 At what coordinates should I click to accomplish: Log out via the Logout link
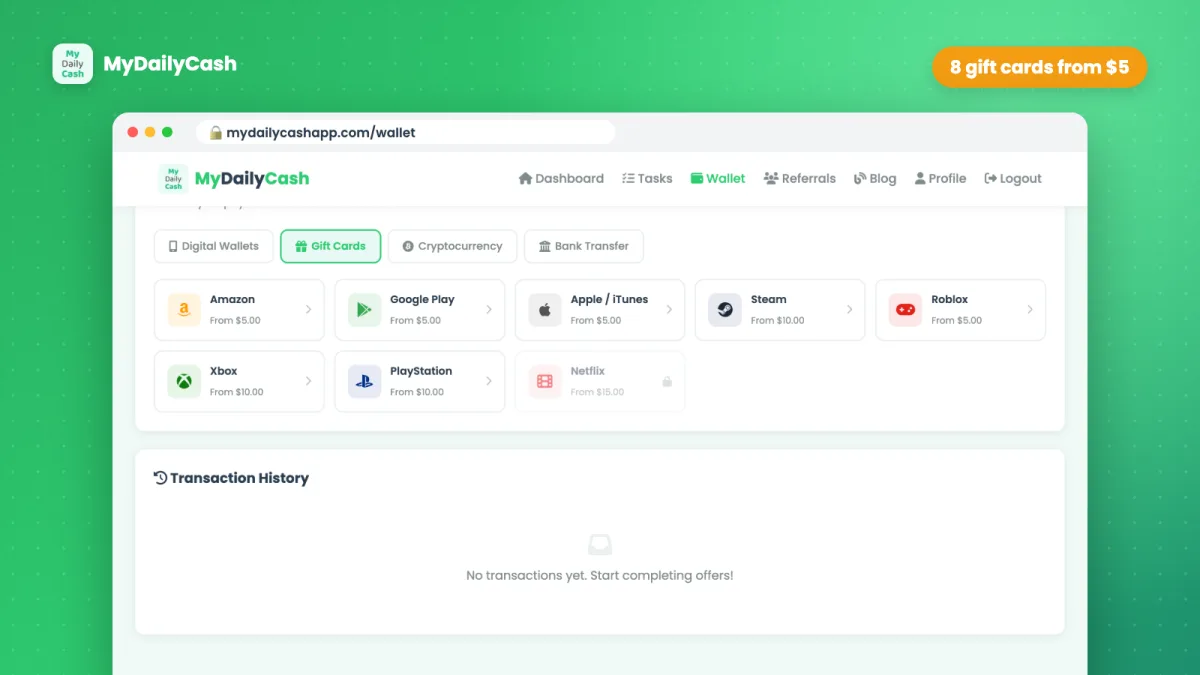point(1013,179)
